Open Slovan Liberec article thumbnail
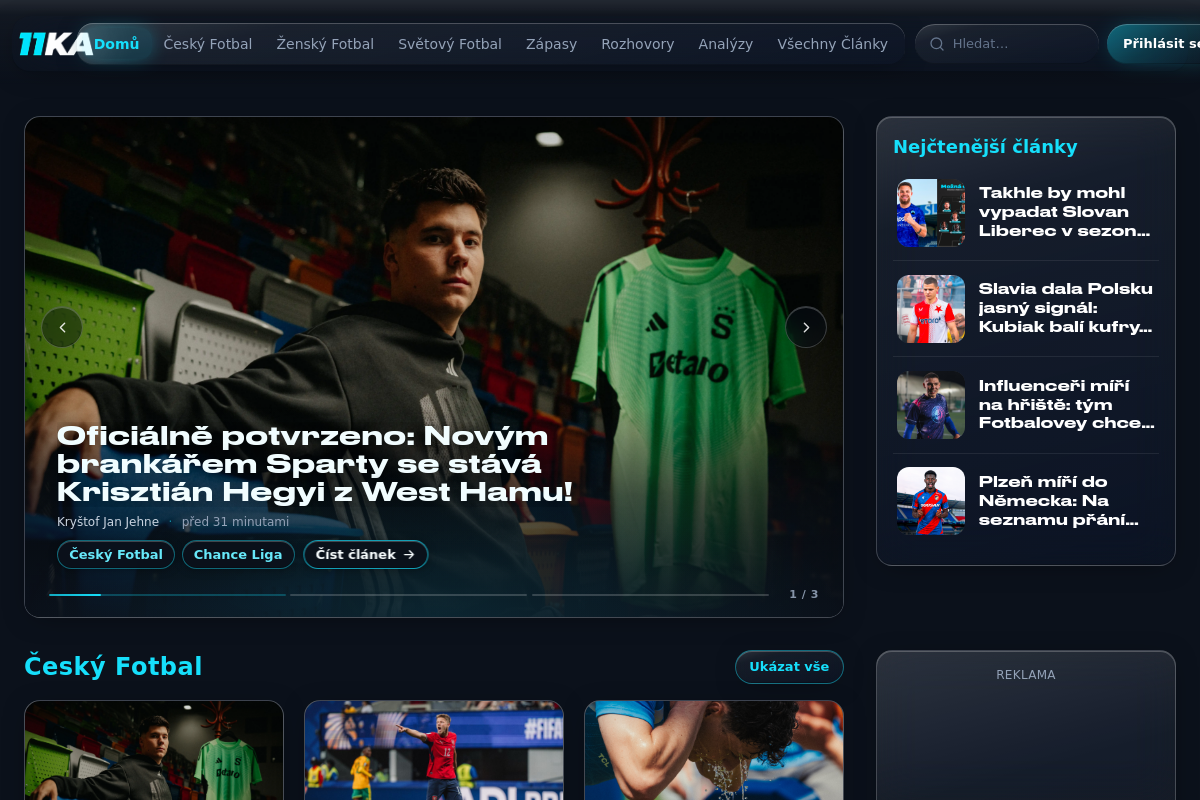The width and height of the screenshot is (1200, 800). [x=931, y=213]
